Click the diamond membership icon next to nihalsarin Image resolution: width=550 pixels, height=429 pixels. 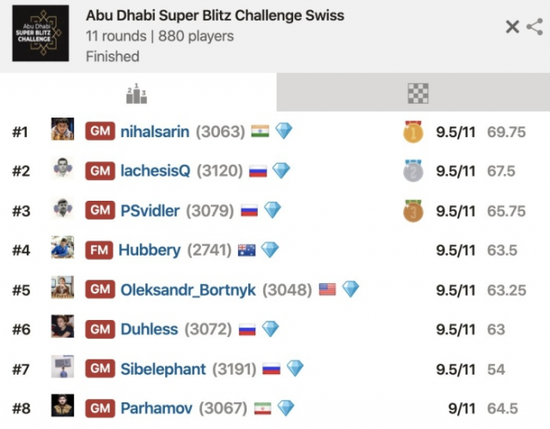pos(284,131)
